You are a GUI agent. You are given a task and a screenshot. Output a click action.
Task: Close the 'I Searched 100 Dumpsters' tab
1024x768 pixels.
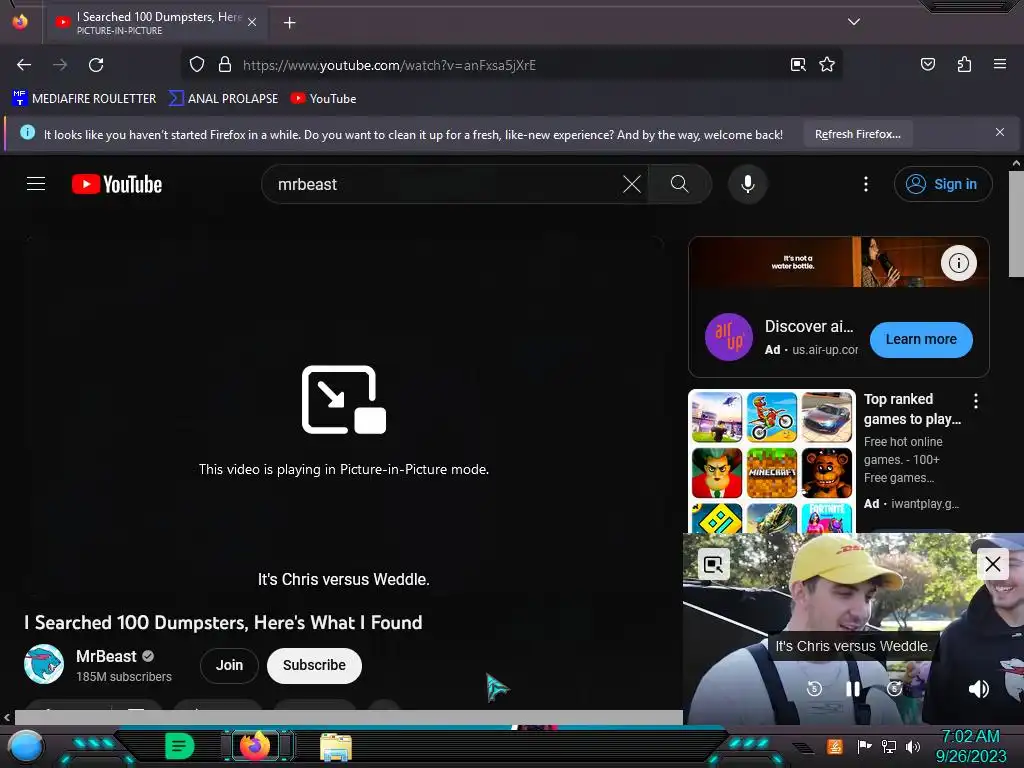(x=252, y=22)
